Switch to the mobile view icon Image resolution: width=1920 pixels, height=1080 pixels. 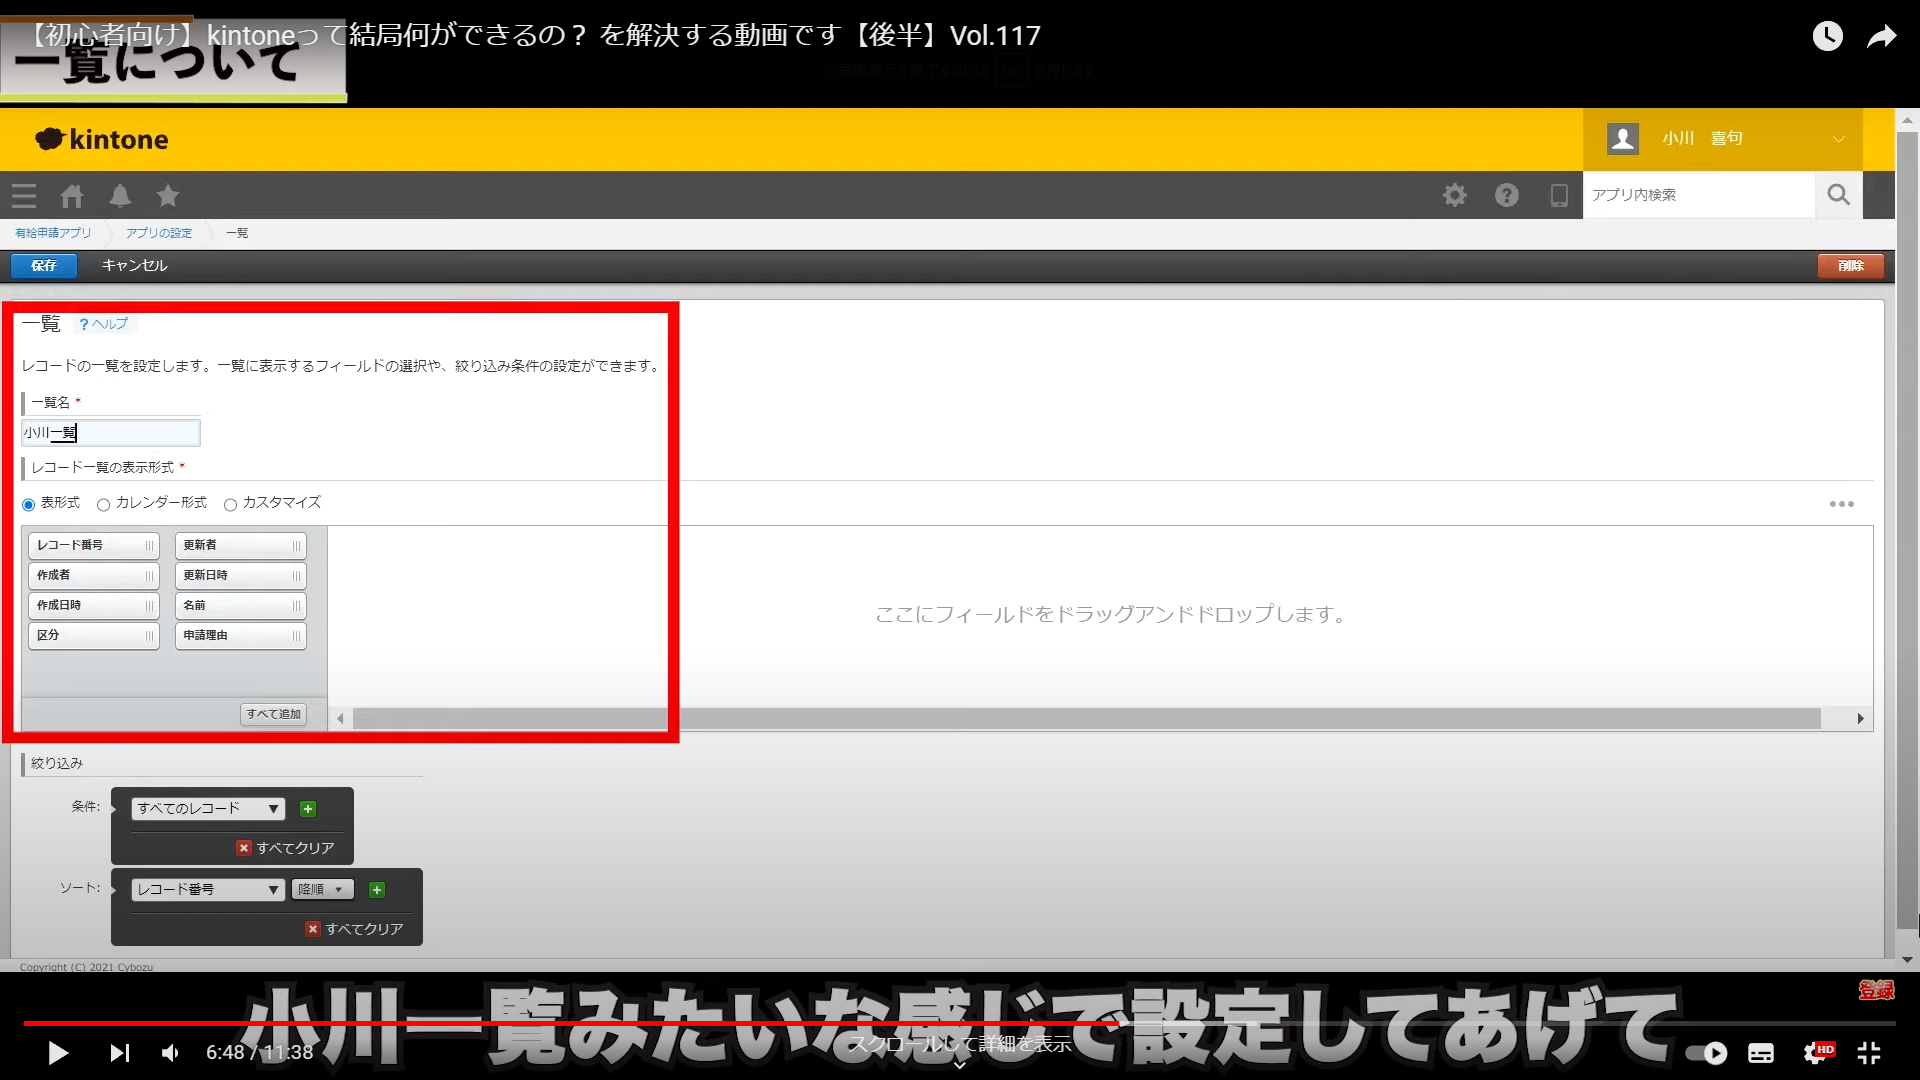click(1558, 195)
